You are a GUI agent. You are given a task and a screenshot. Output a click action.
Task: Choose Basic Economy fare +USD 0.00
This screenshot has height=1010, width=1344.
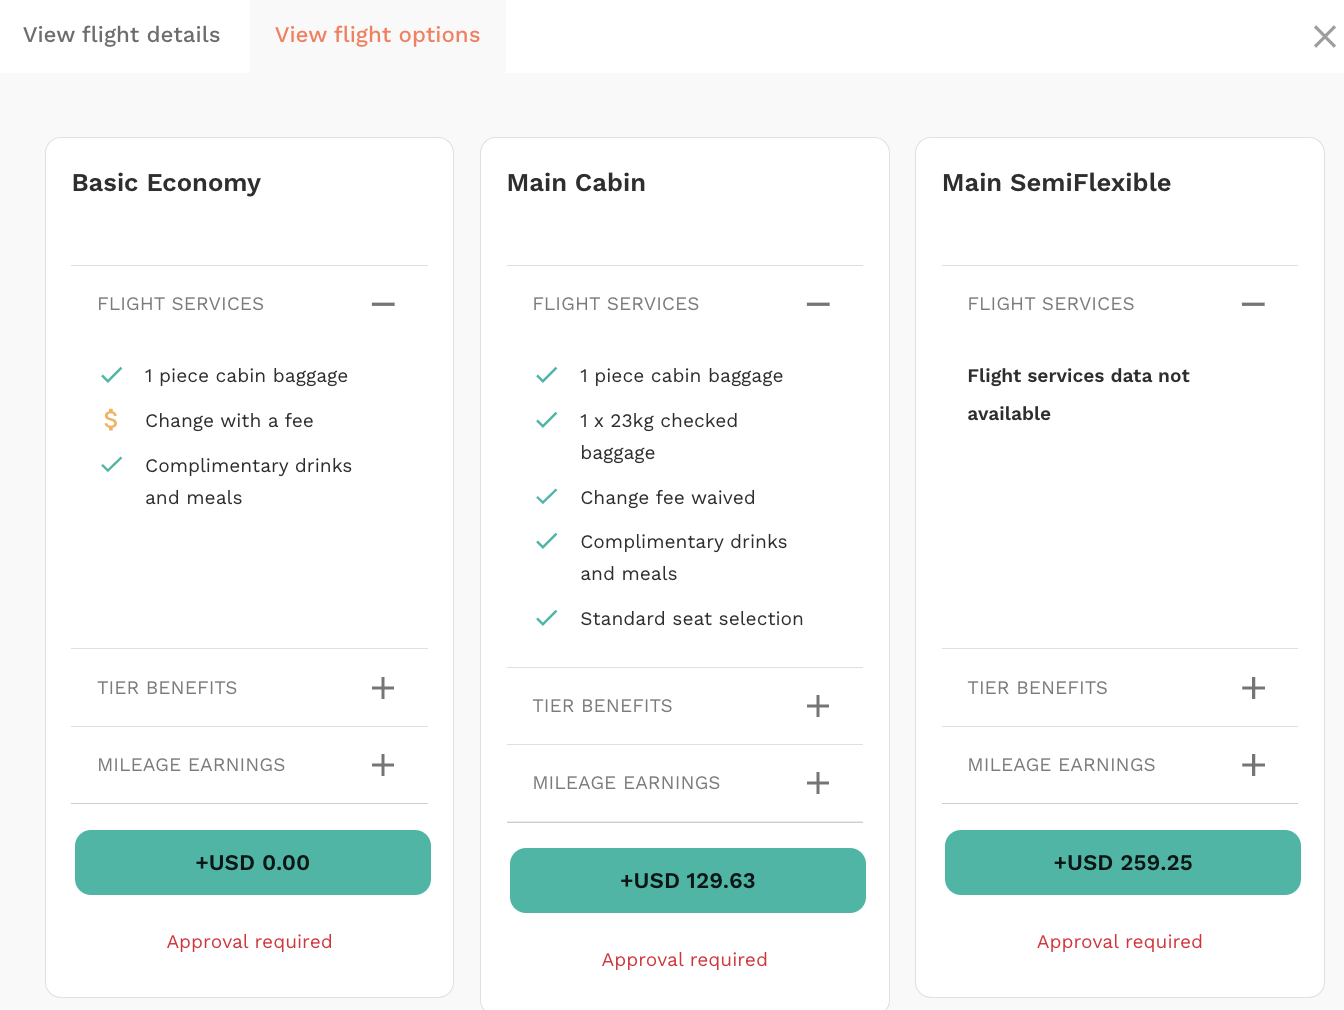[x=253, y=862]
